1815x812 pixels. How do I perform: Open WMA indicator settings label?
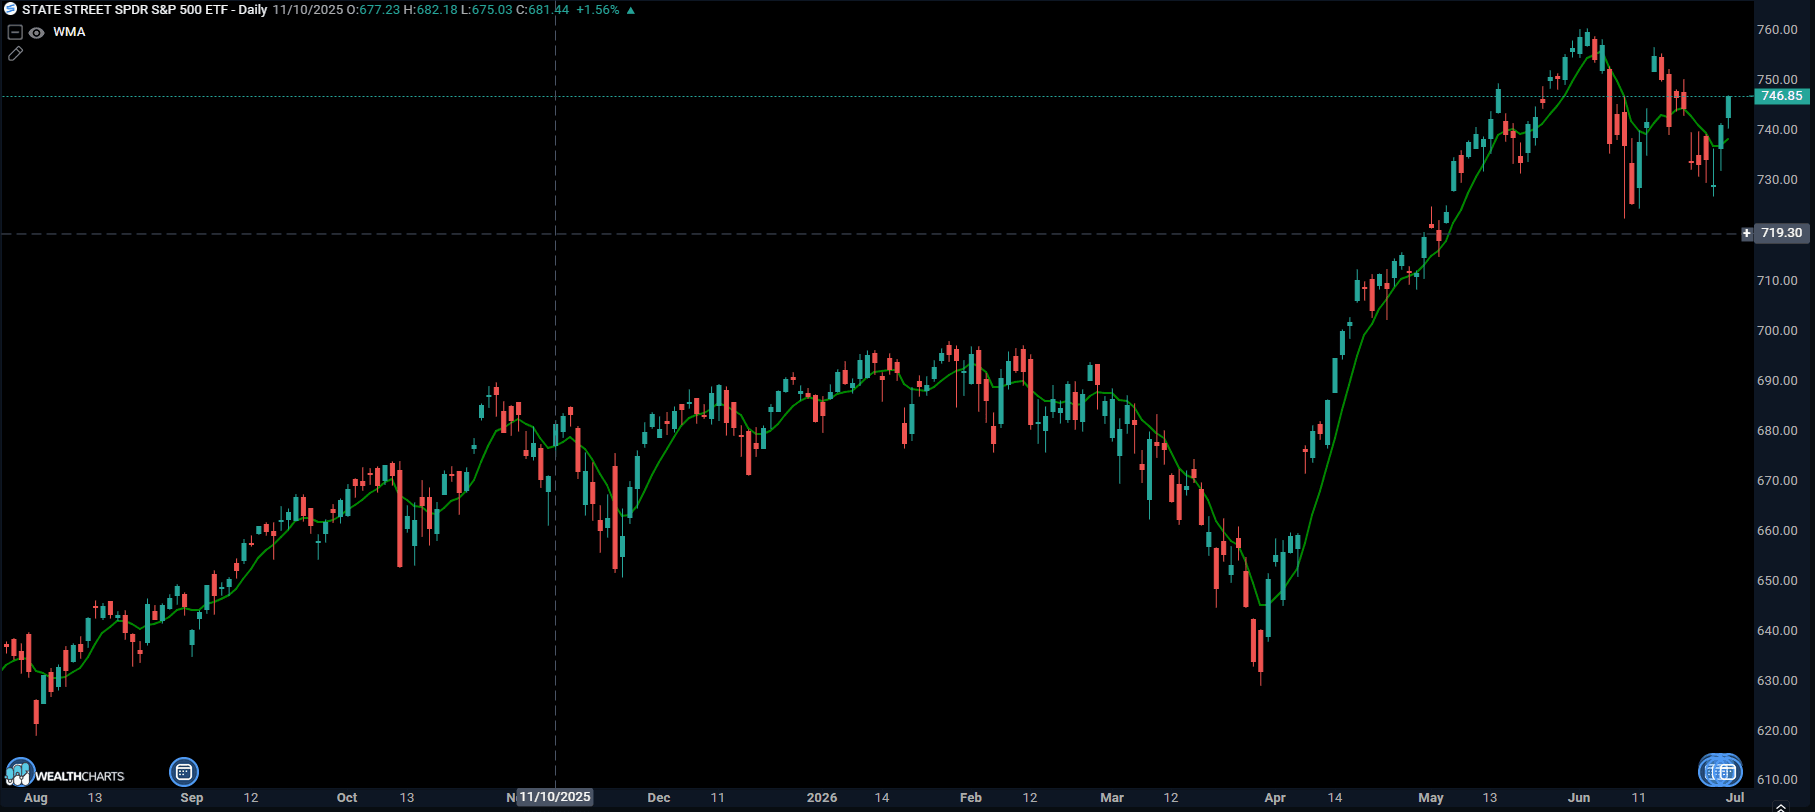click(x=69, y=32)
